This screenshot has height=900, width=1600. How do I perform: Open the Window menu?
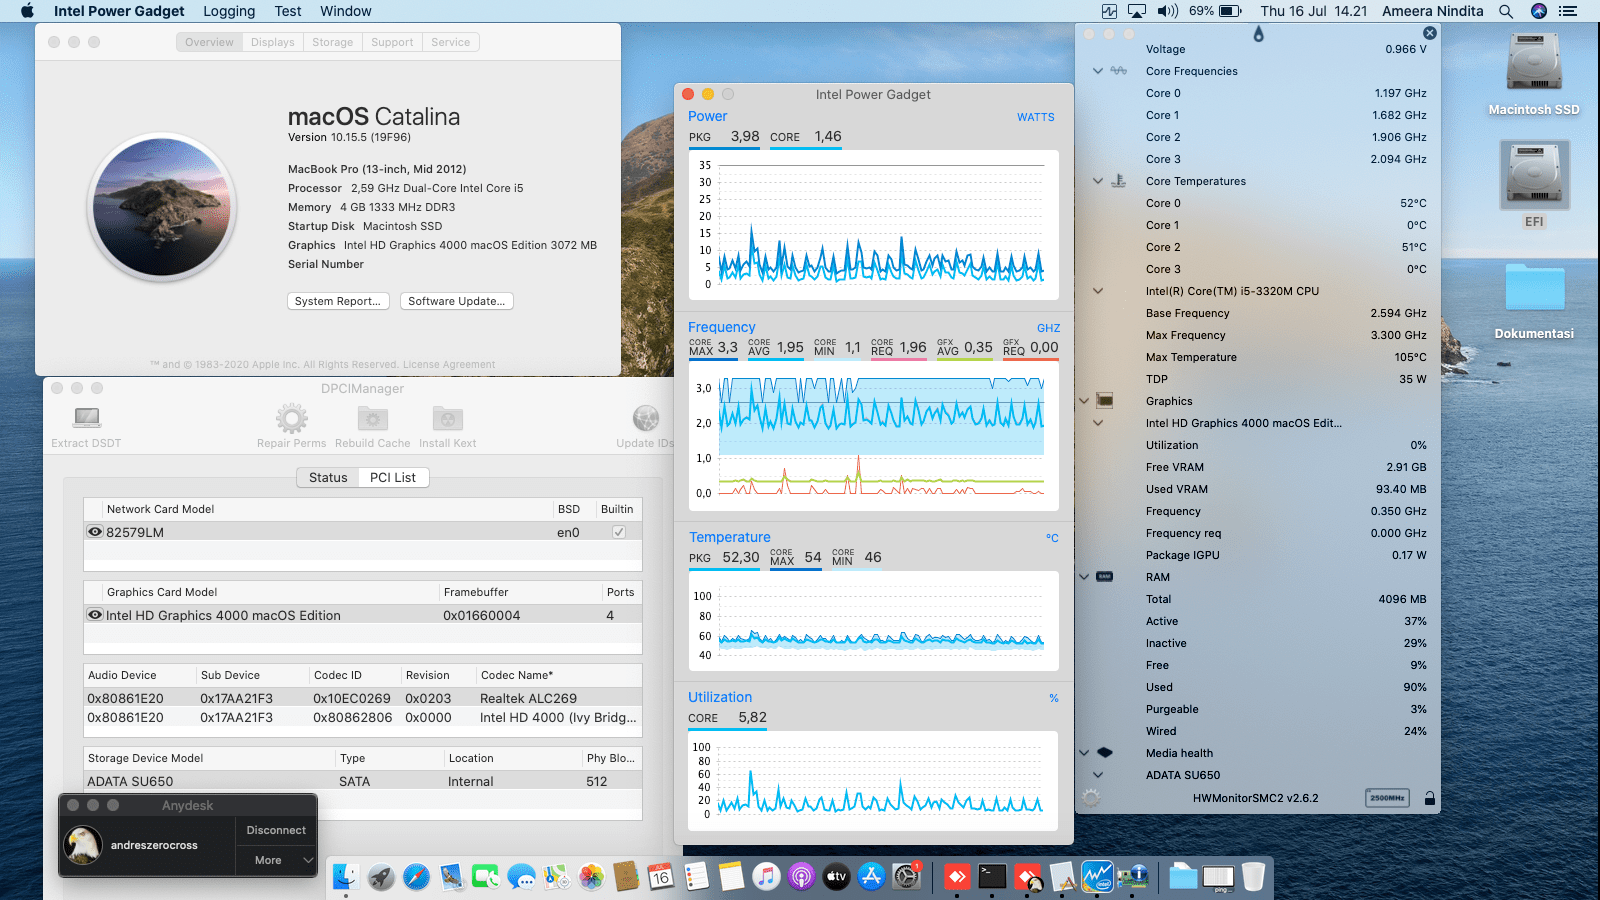(x=346, y=11)
